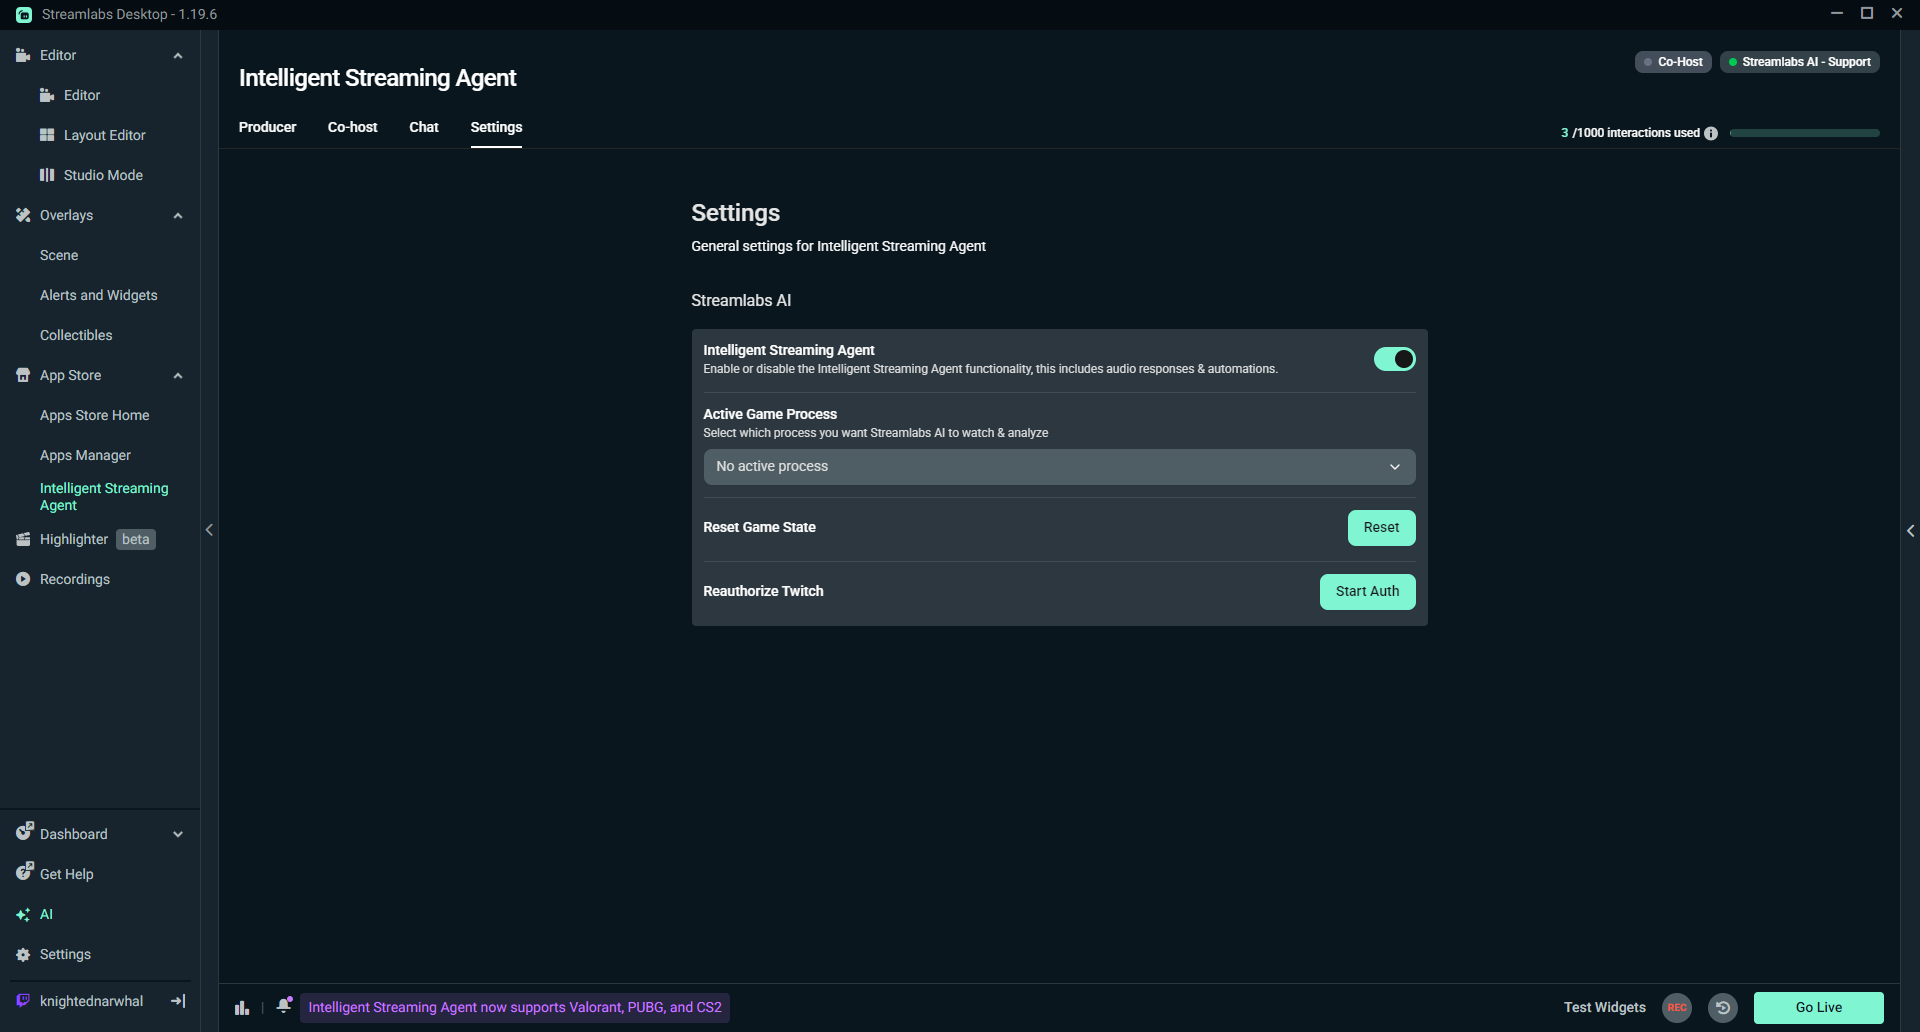The width and height of the screenshot is (1920, 1032).
Task: Open the Recordings section
Action: (x=75, y=578)
